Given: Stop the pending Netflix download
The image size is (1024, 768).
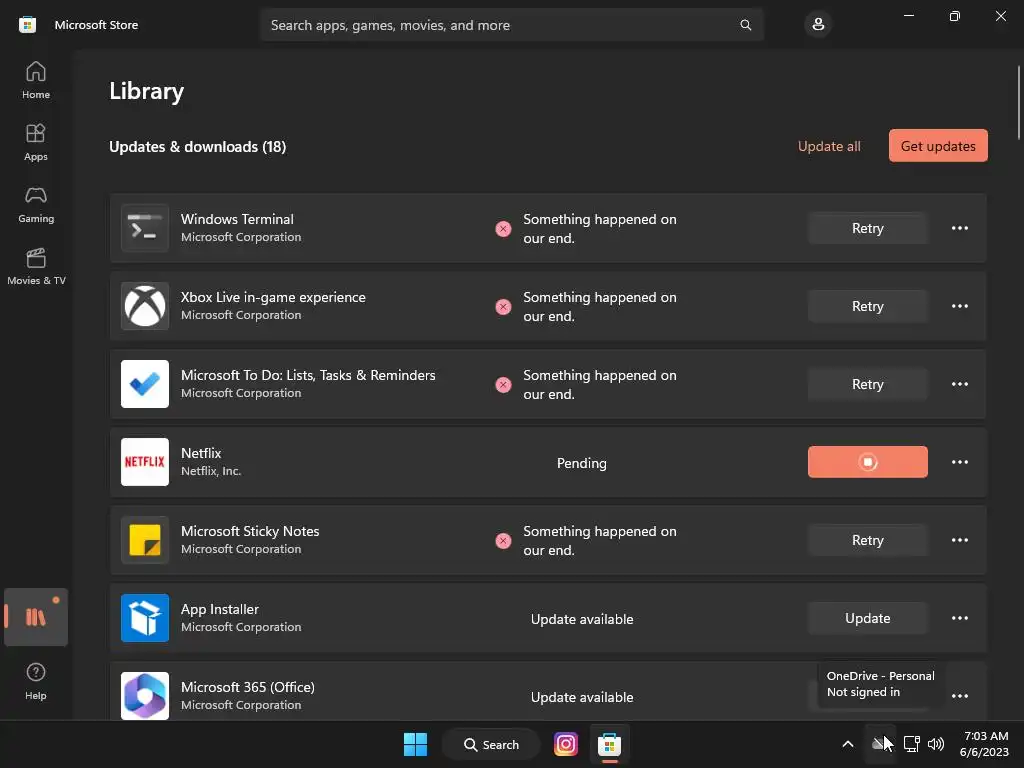Looking at the screenshot, I should pos(867,462).
